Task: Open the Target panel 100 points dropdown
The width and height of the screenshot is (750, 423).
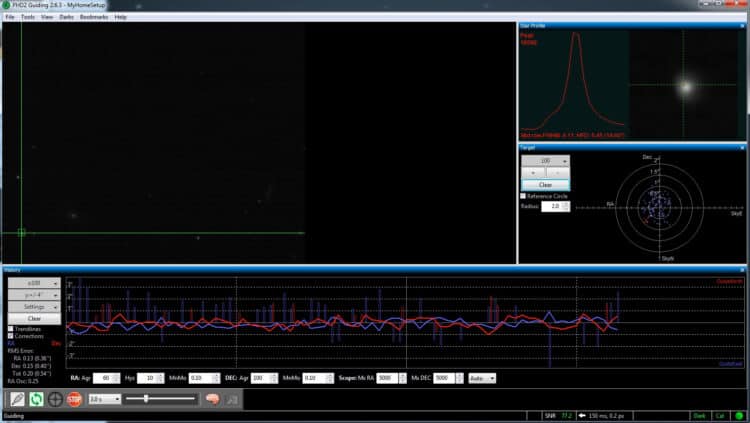Action: click(x=545, y=161)
